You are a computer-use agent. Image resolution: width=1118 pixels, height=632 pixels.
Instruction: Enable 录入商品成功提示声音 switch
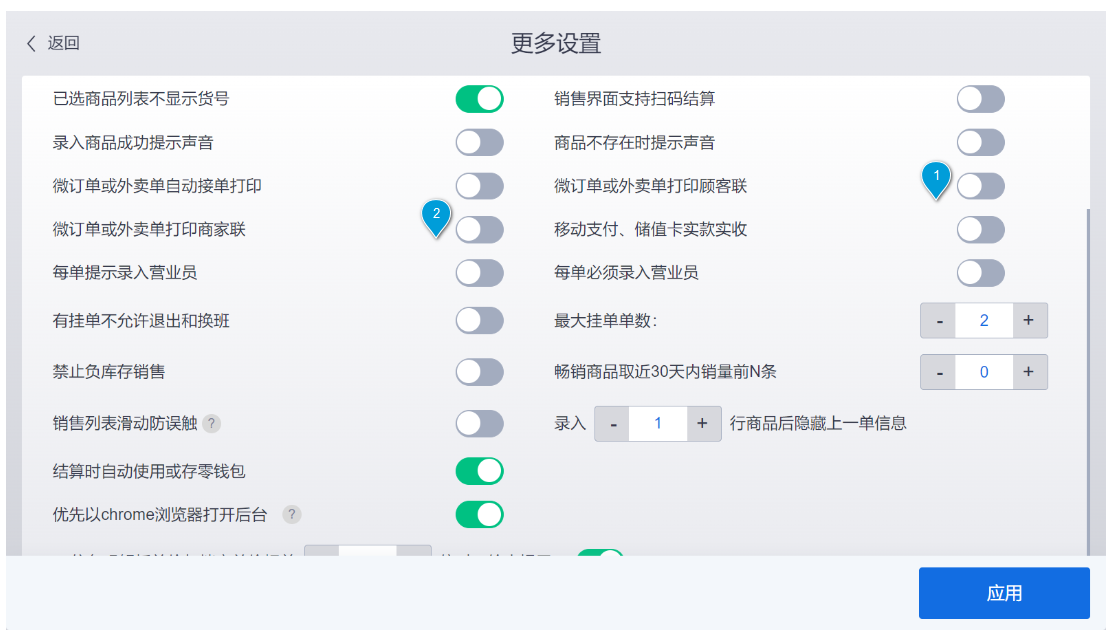(480, 143)
